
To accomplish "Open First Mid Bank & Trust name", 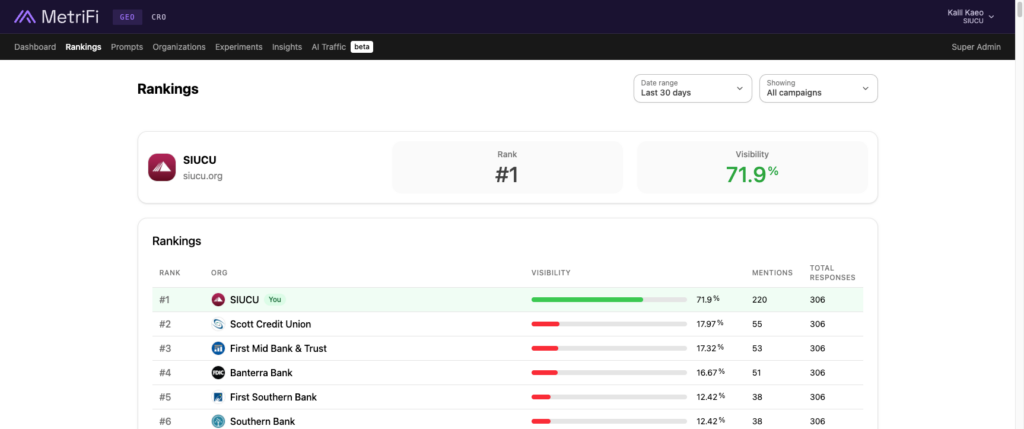I will point(278,349).
